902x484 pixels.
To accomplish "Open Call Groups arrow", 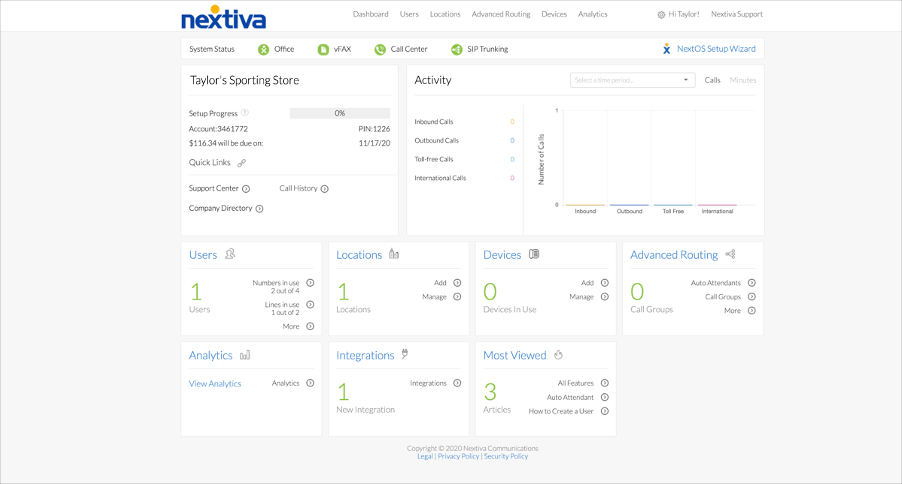I will click(752, 297).
